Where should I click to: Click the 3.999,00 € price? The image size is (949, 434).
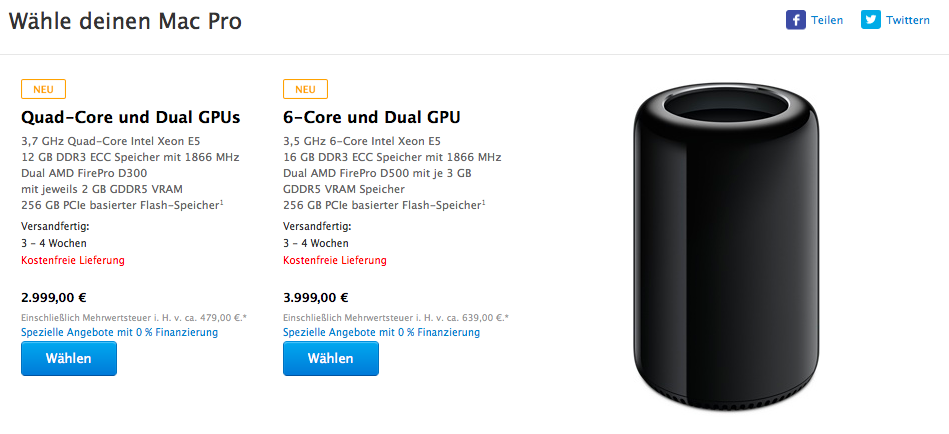point(316,297)
